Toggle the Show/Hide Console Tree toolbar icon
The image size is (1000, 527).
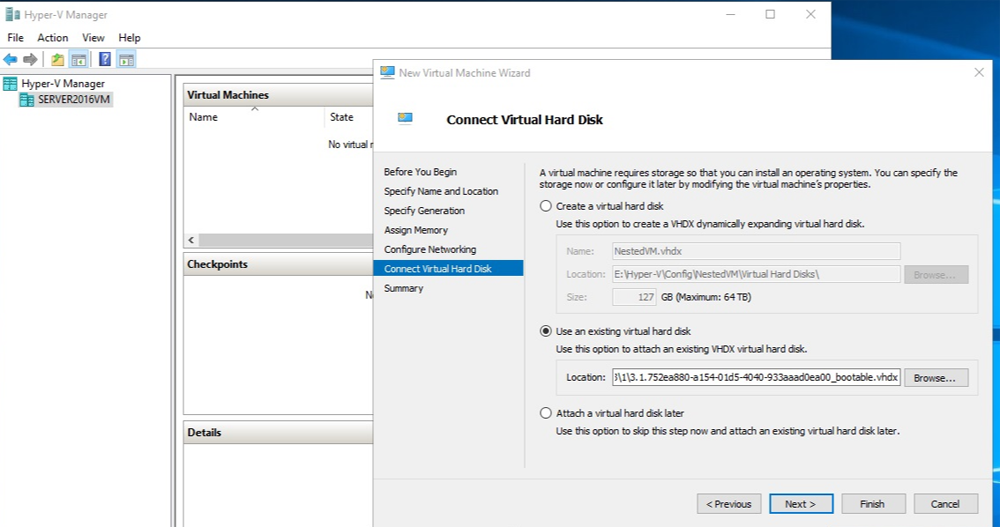point(78,59)
